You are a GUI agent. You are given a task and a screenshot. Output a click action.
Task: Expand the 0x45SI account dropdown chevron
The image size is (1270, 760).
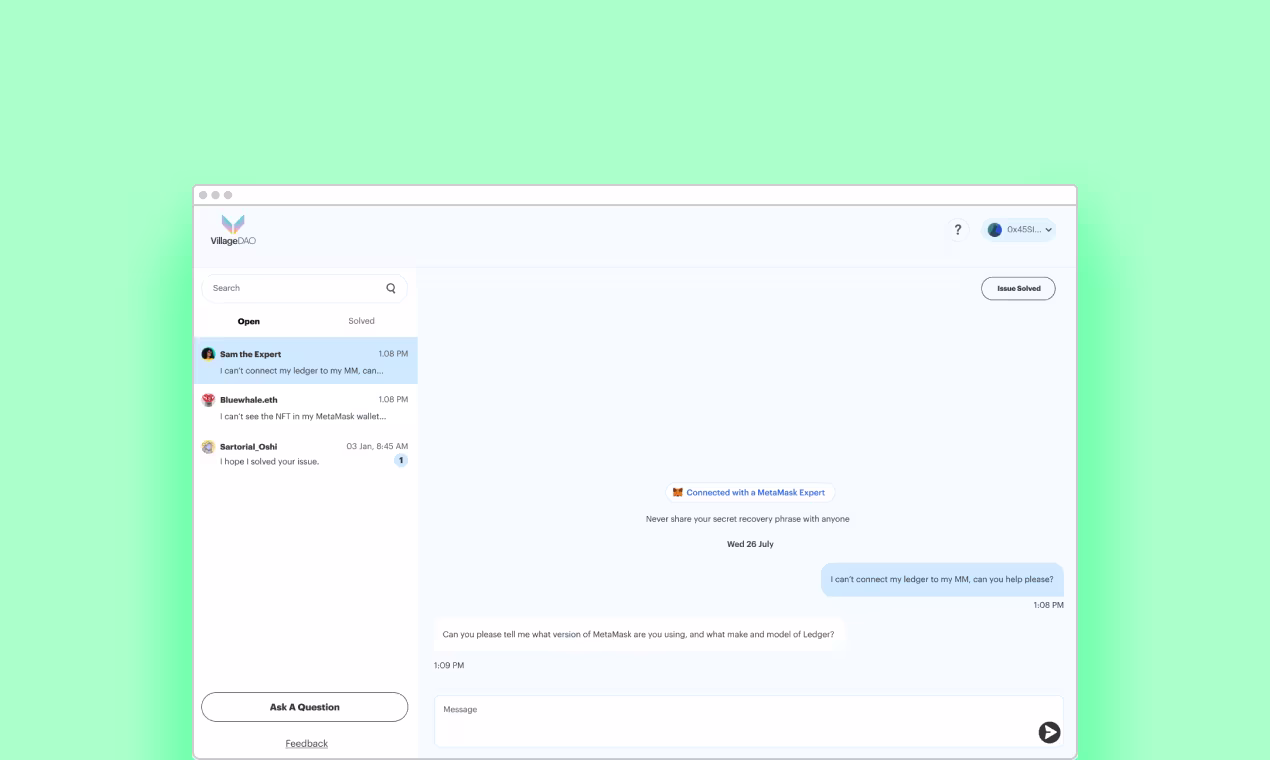tap(1048, 230)
